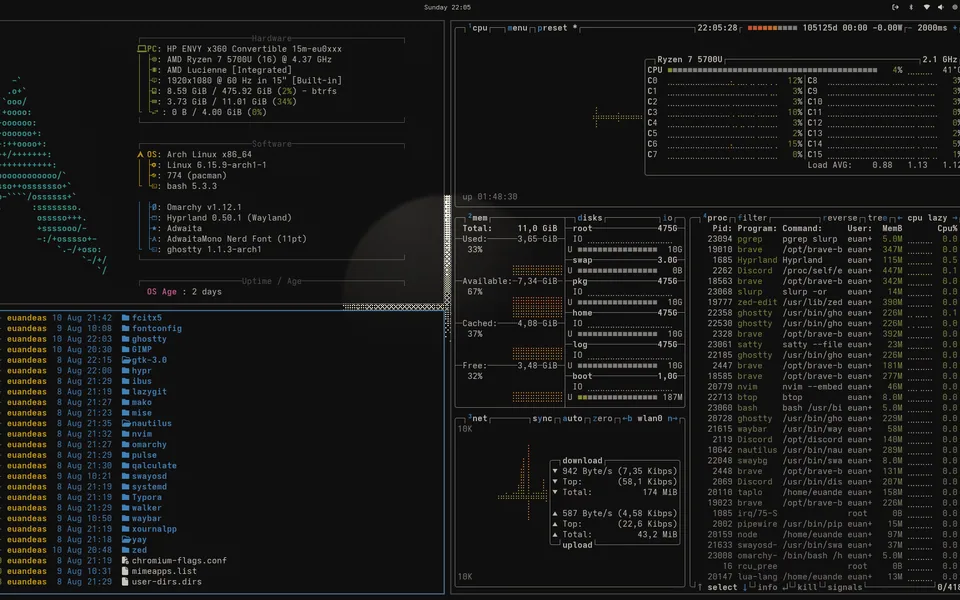Toggle the disks view in btop mem box

[x=590, y=217]
